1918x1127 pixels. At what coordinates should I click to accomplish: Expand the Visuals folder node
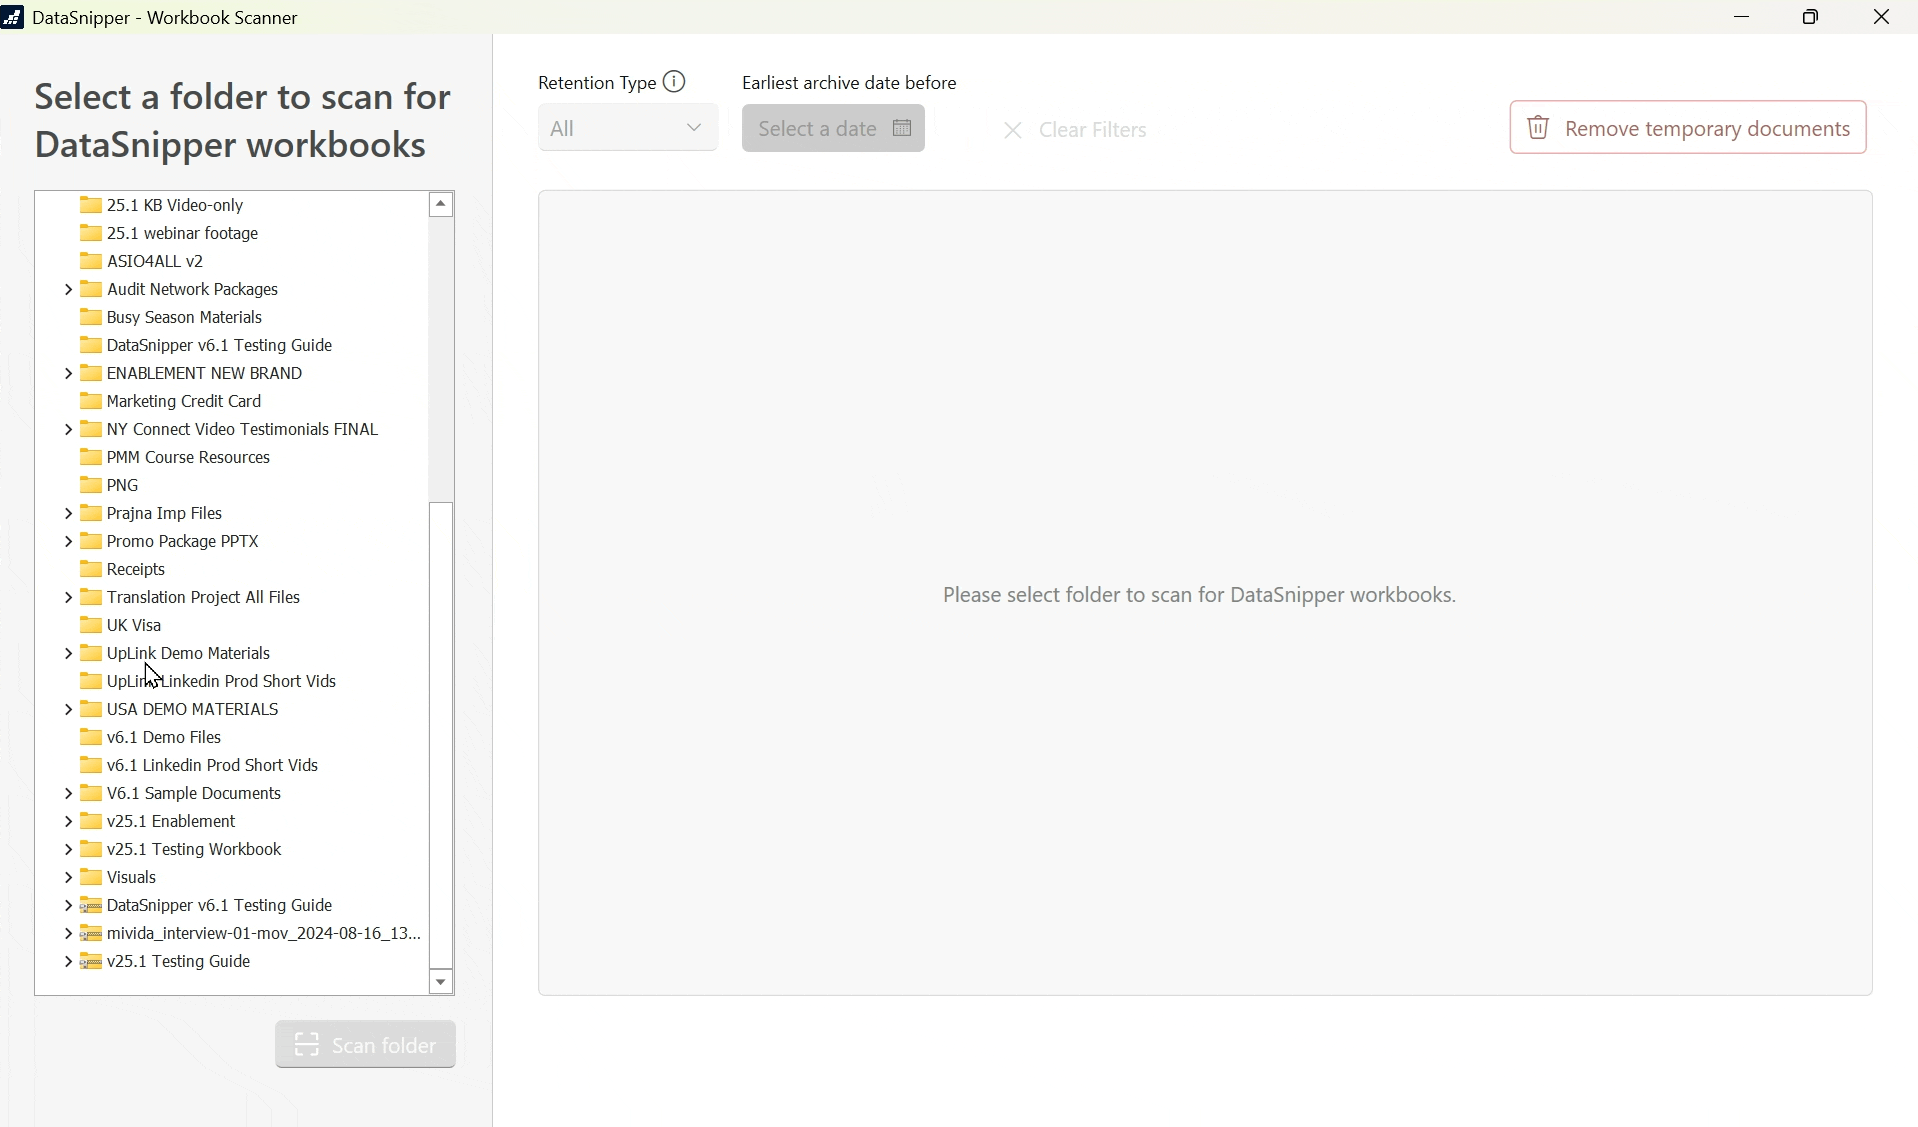(68, 877)
